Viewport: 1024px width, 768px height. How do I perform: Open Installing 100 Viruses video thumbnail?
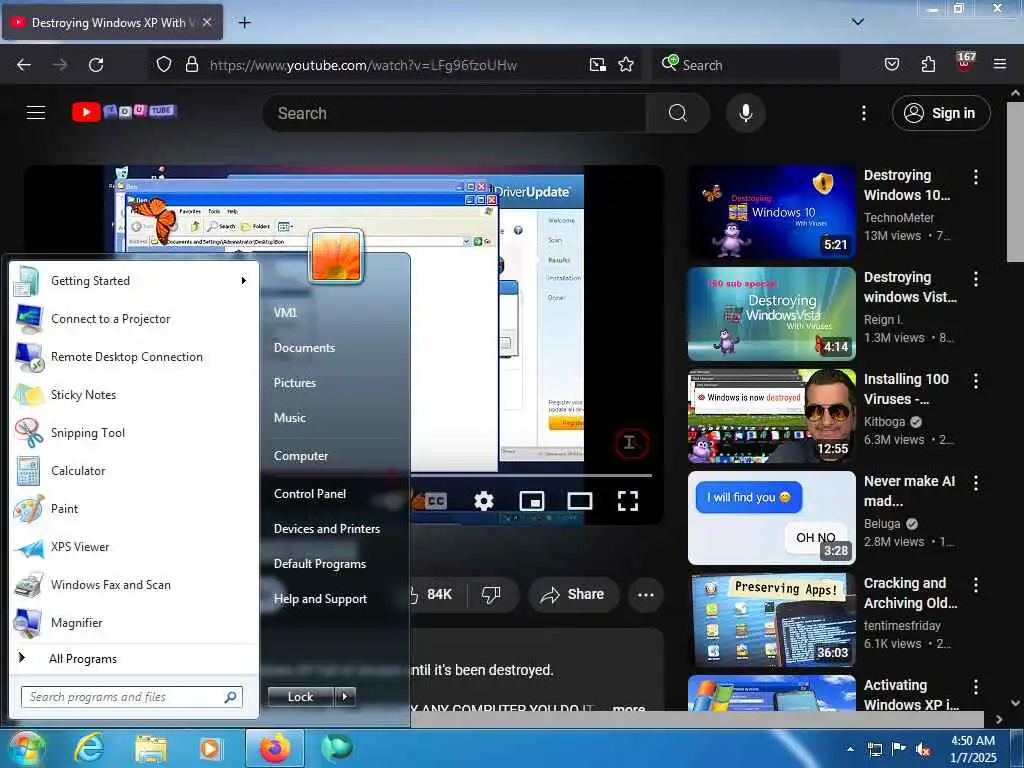coord(771,416)
